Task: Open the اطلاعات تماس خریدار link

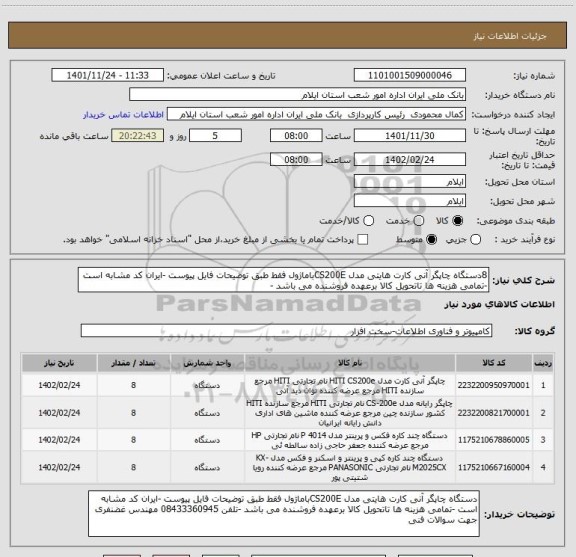Action: tap(123, 115)
